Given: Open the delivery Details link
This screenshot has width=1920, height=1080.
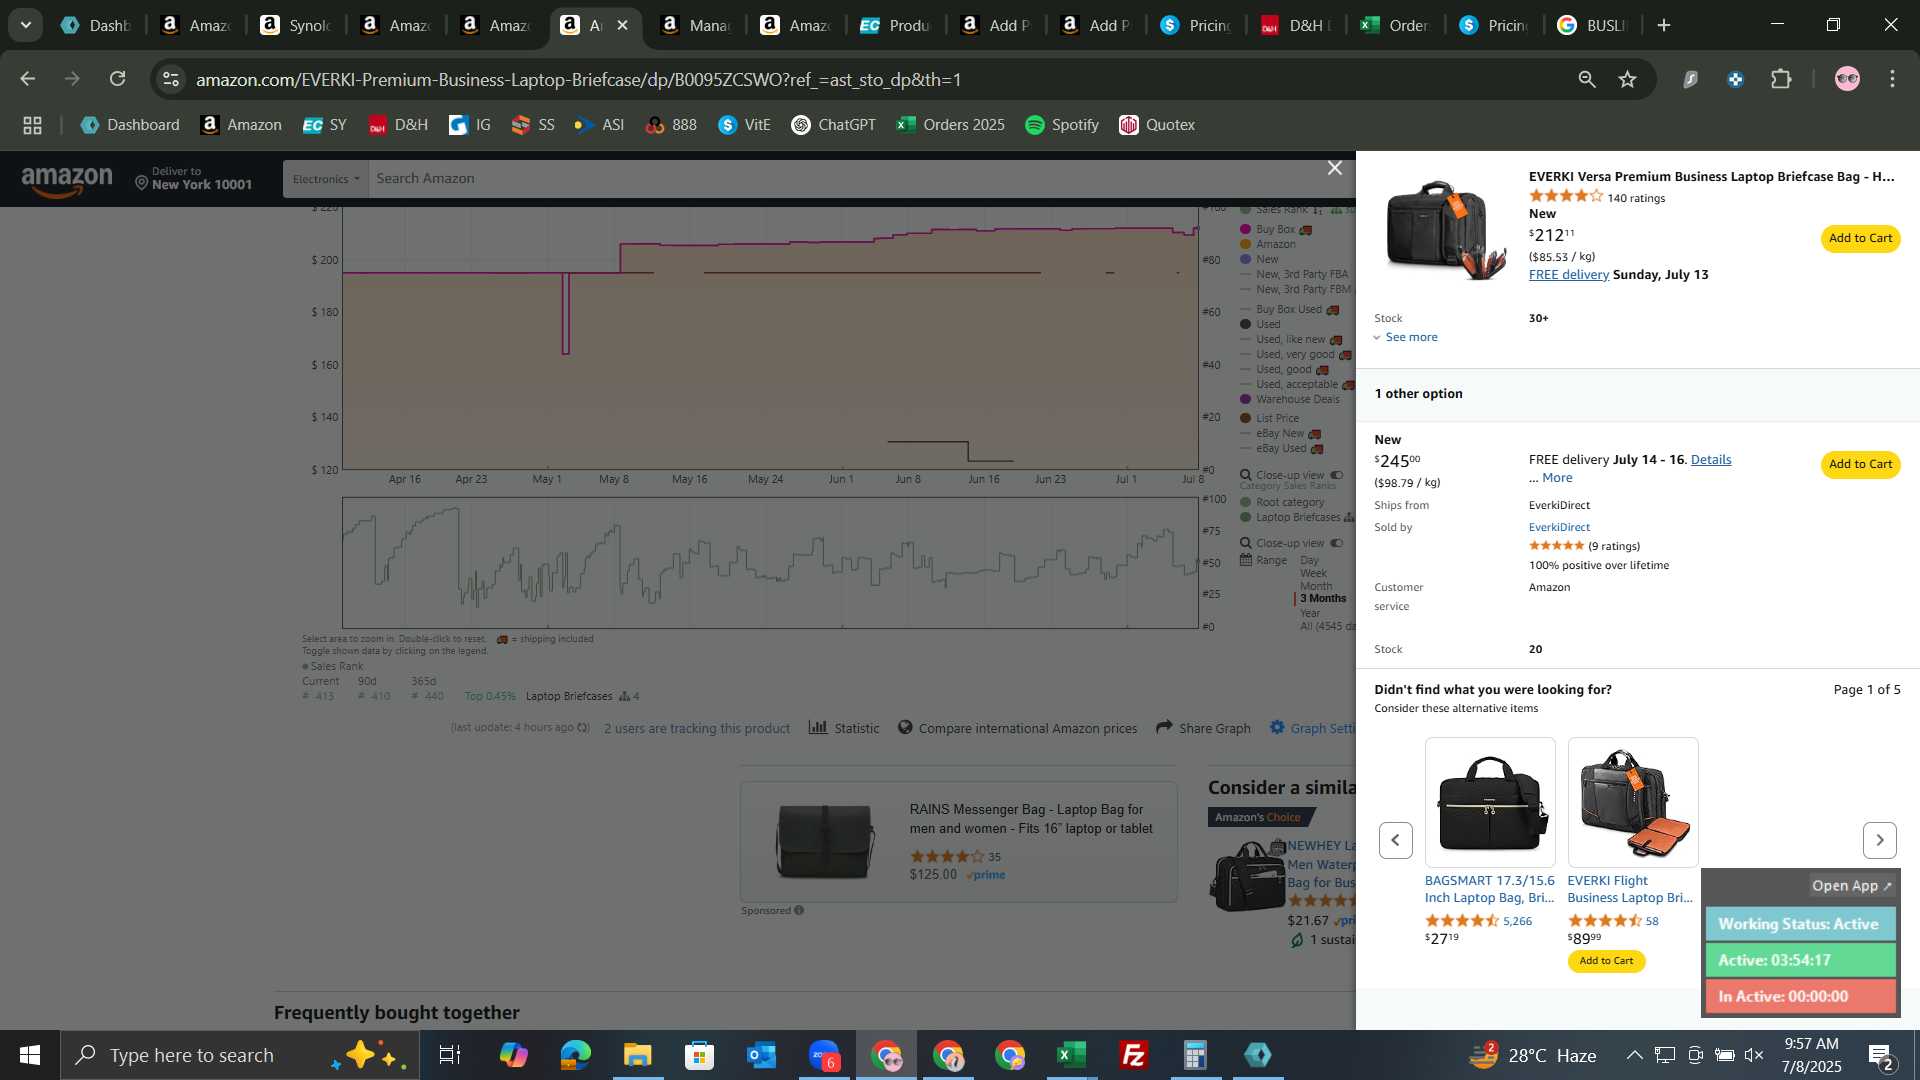Looking at the screenshot, I should pos(1710,460).
